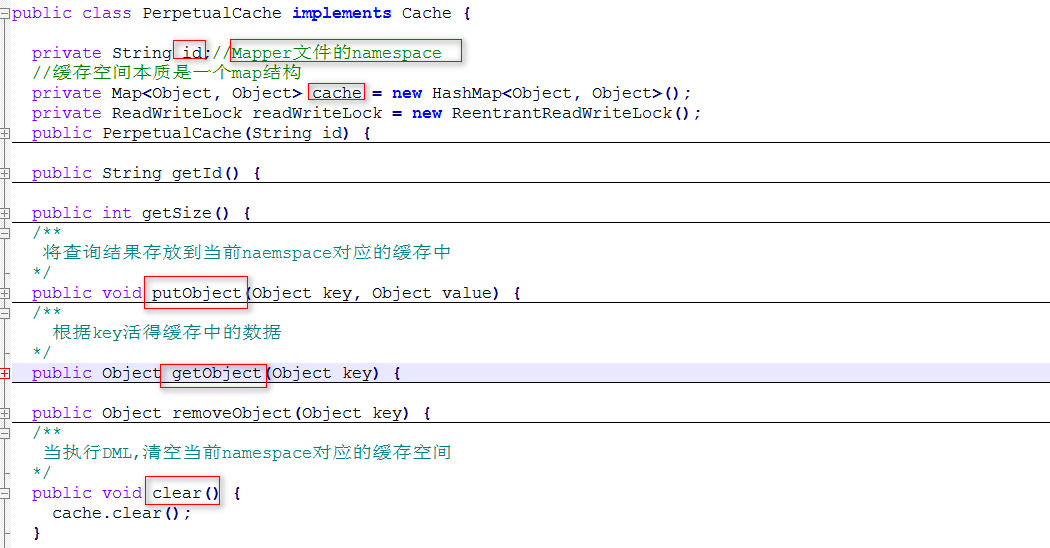This screenshot has width=1050, height=548.
Task: Click 'String id' constructor parameter
Action: (296, 133)
